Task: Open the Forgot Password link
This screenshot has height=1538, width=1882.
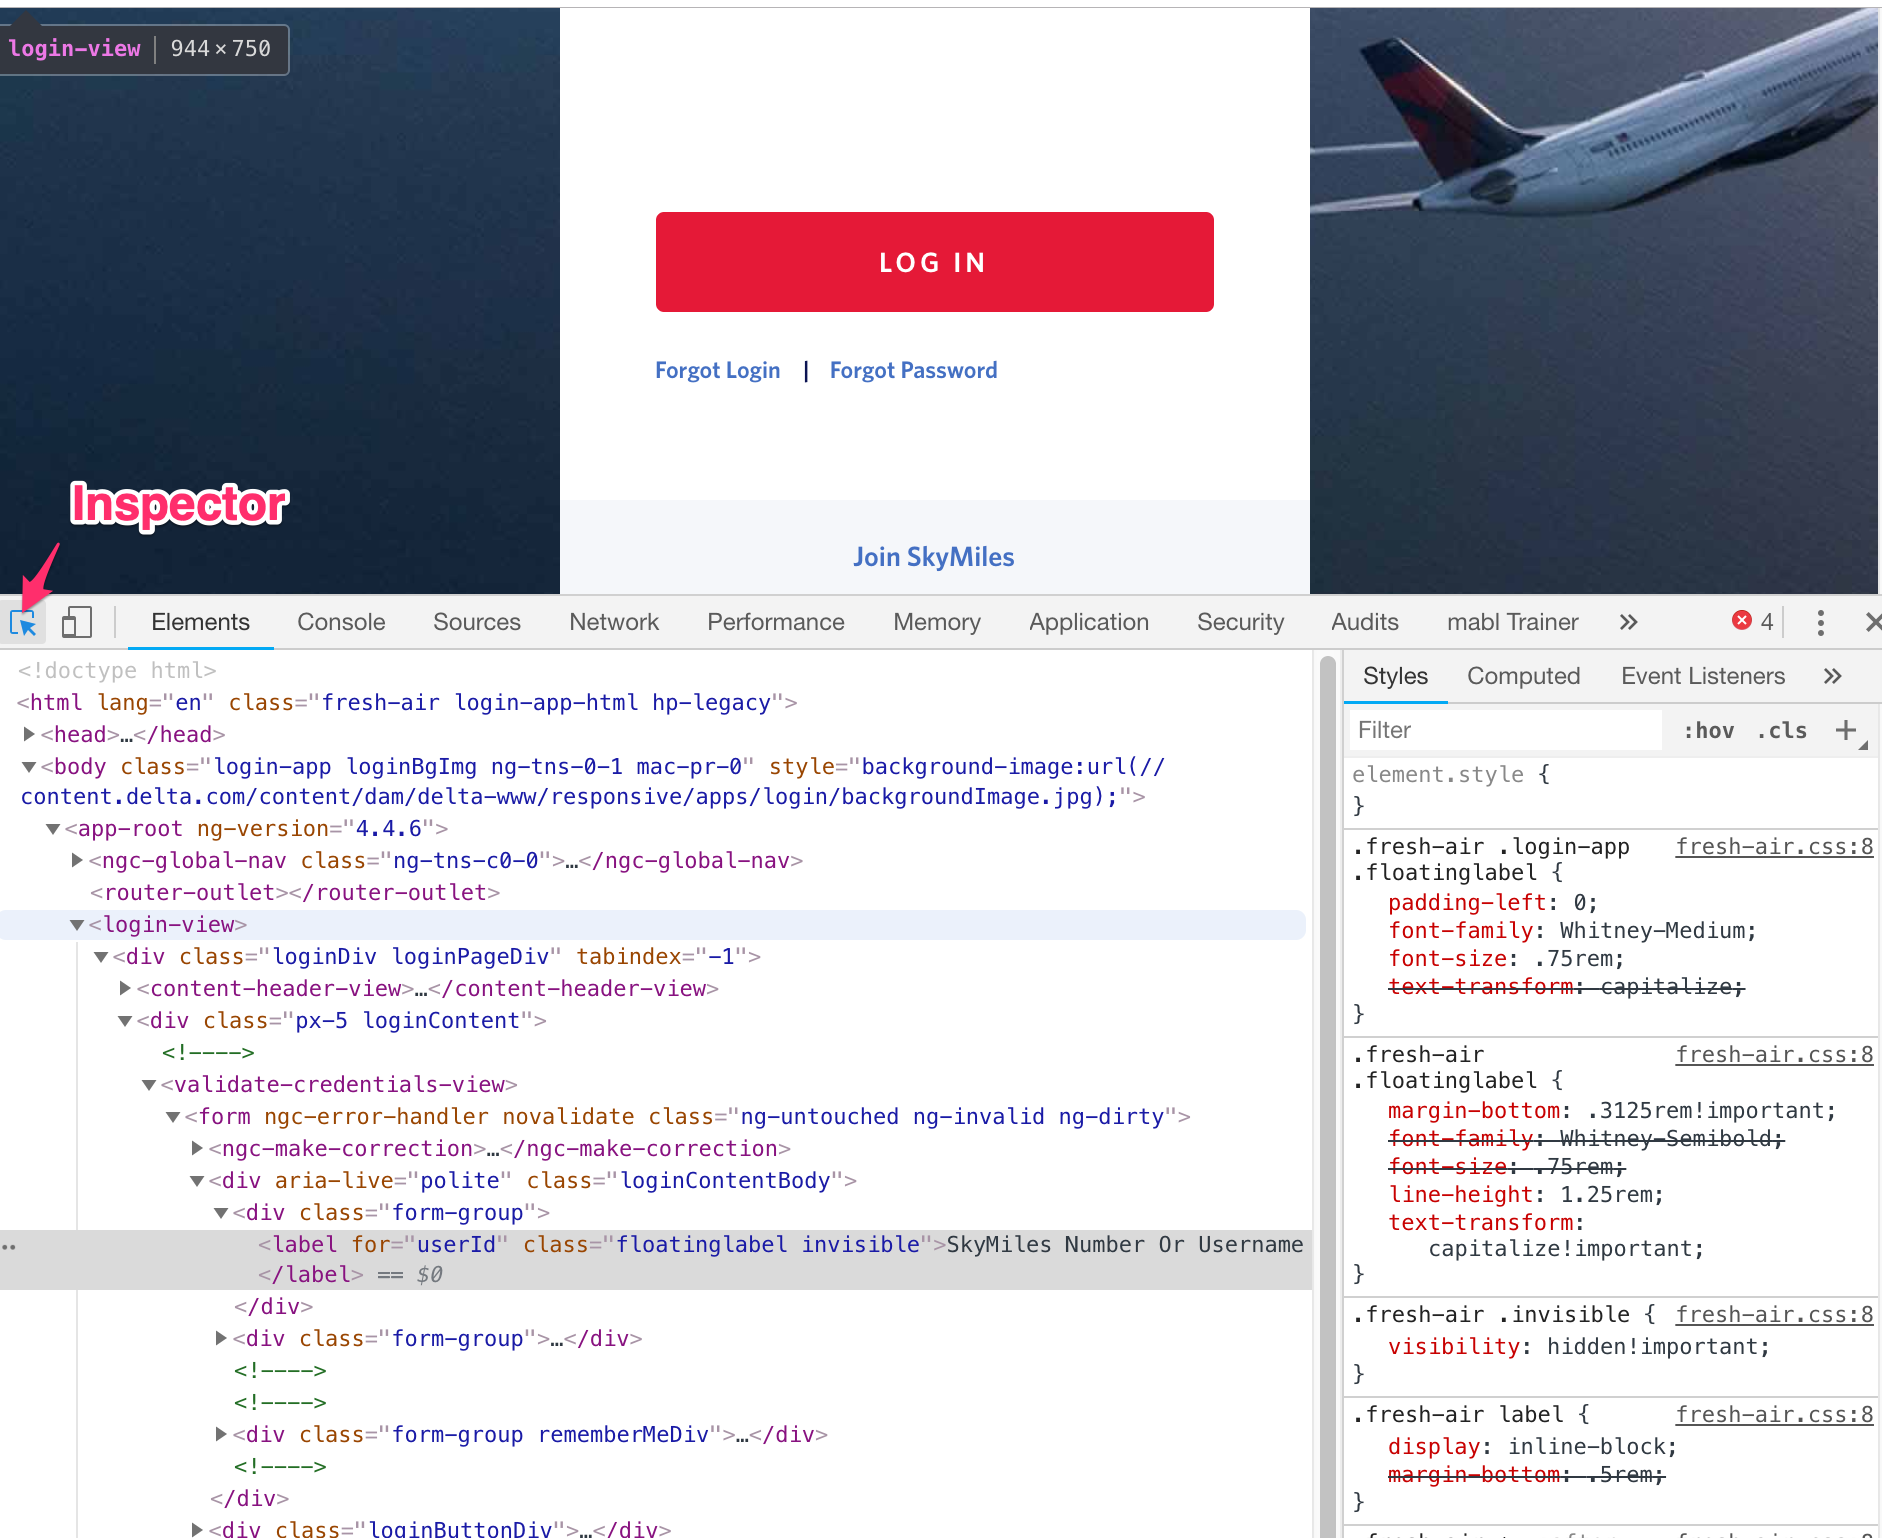Action: [913, 370]
